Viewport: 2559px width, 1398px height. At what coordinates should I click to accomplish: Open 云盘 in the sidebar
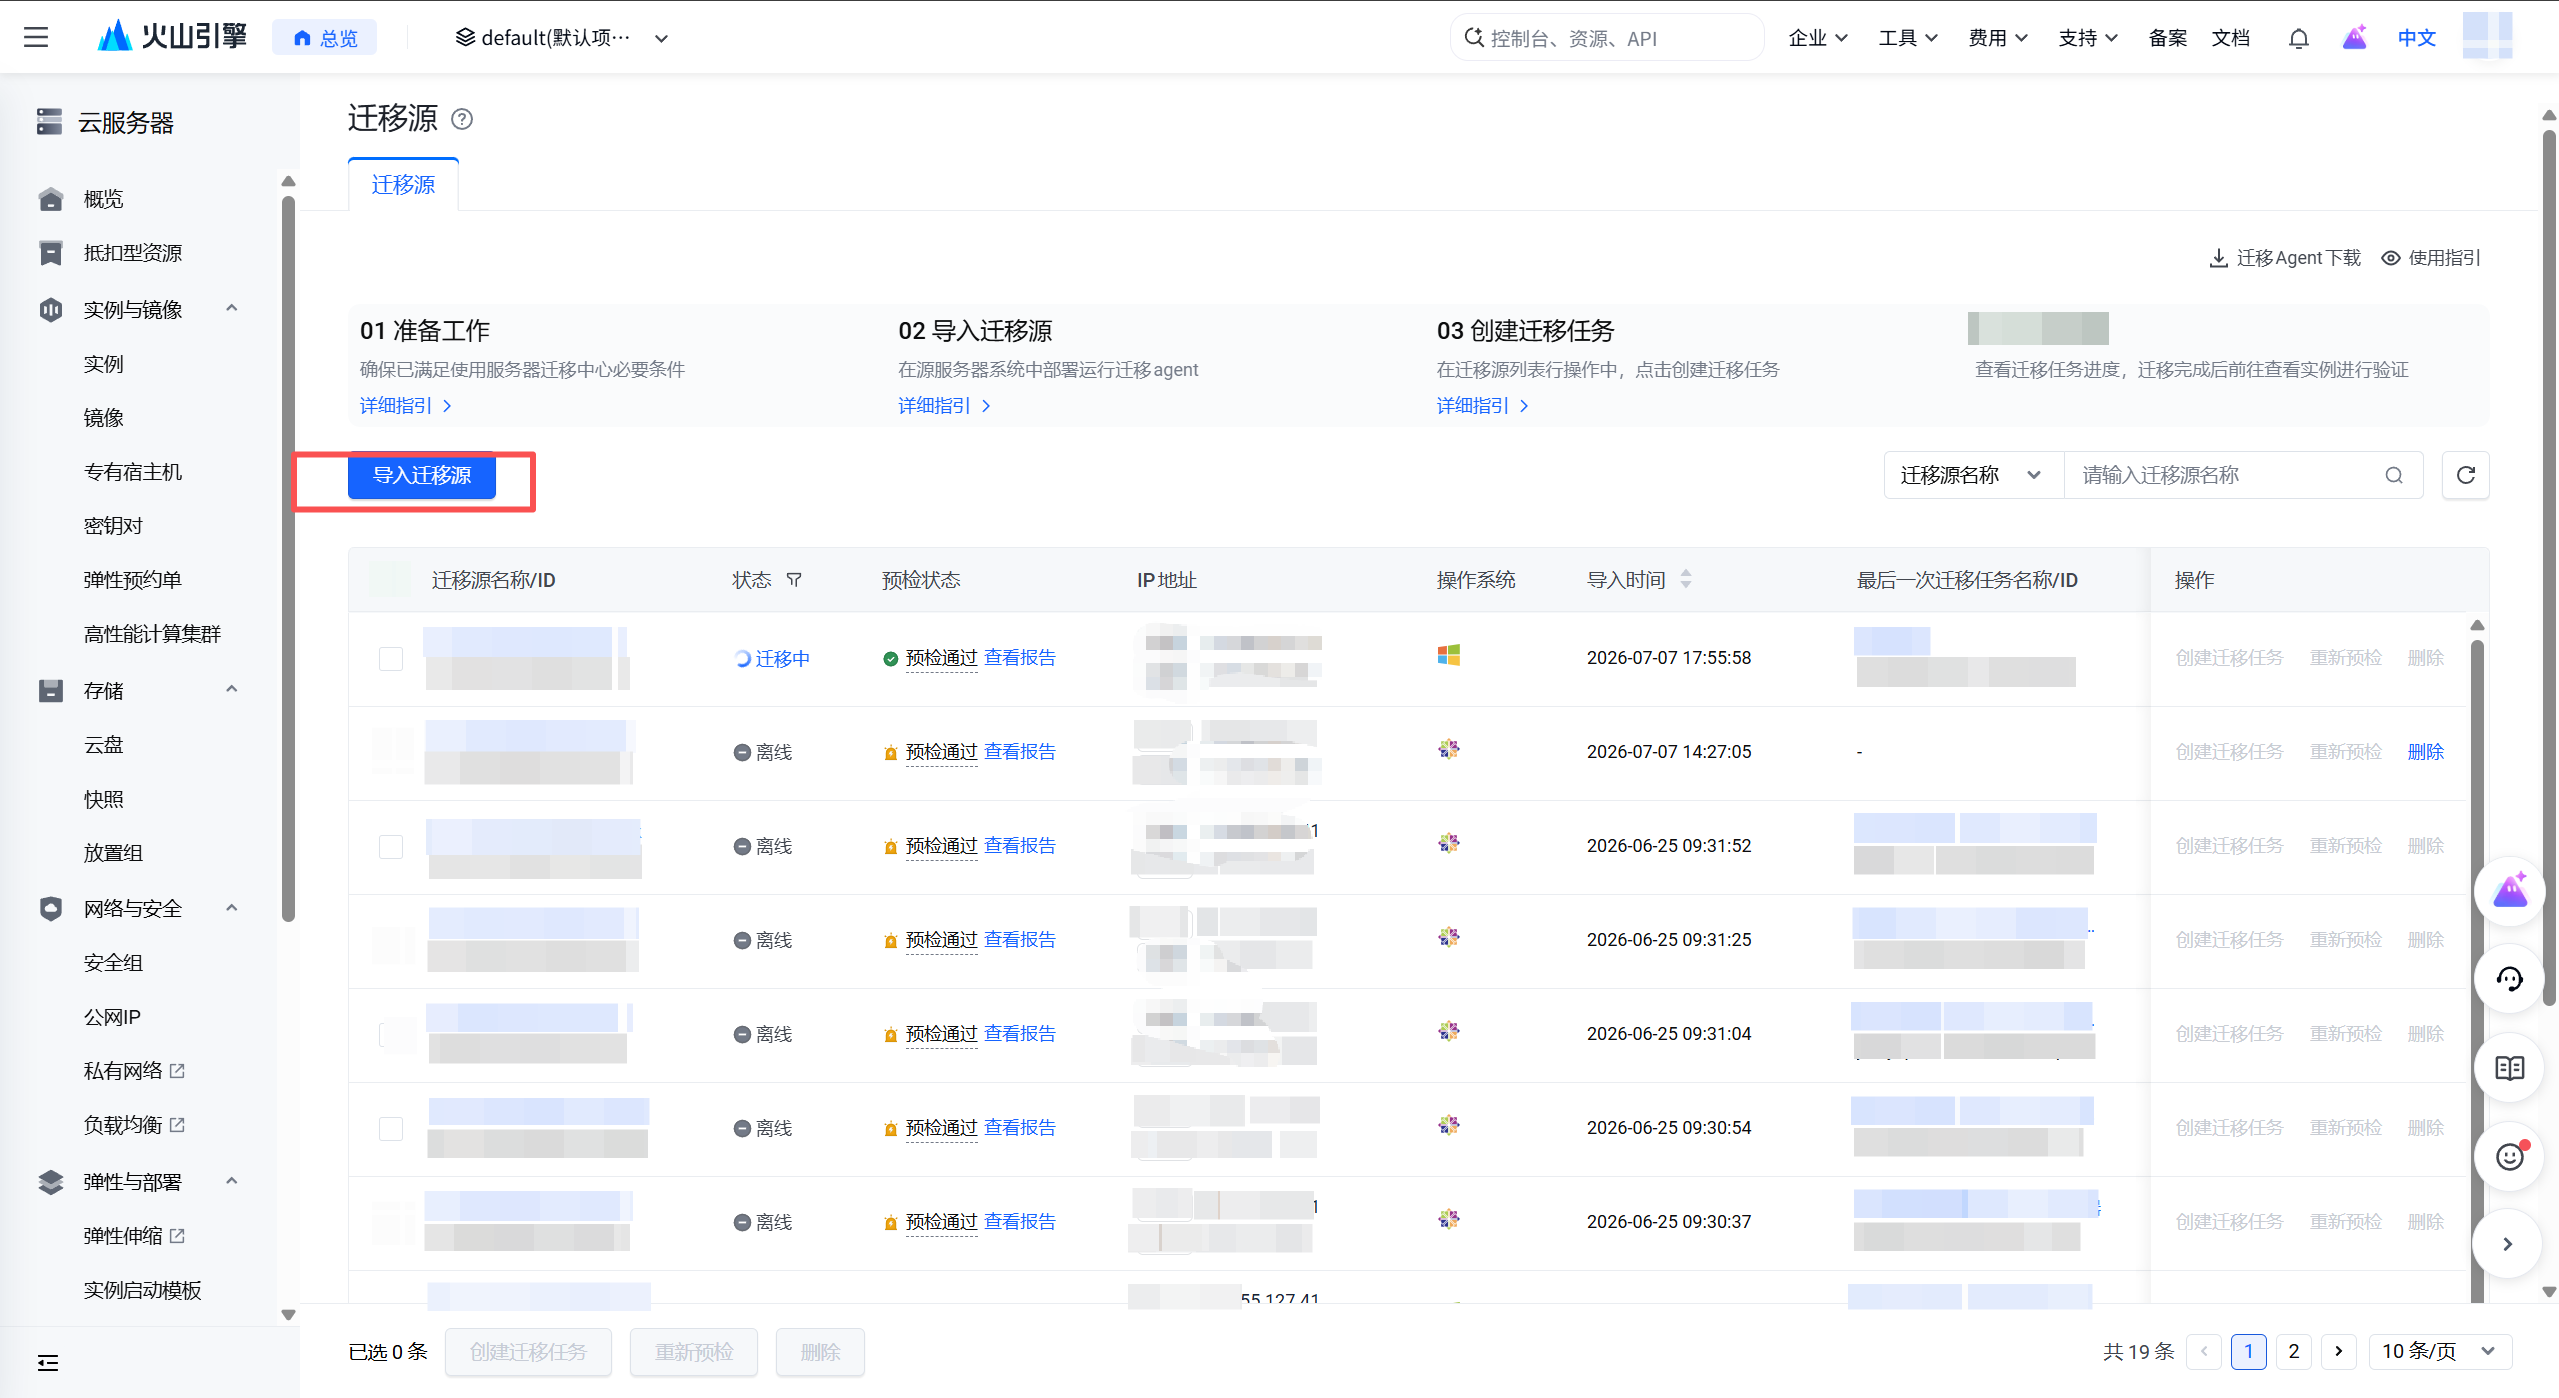point(104,745)
